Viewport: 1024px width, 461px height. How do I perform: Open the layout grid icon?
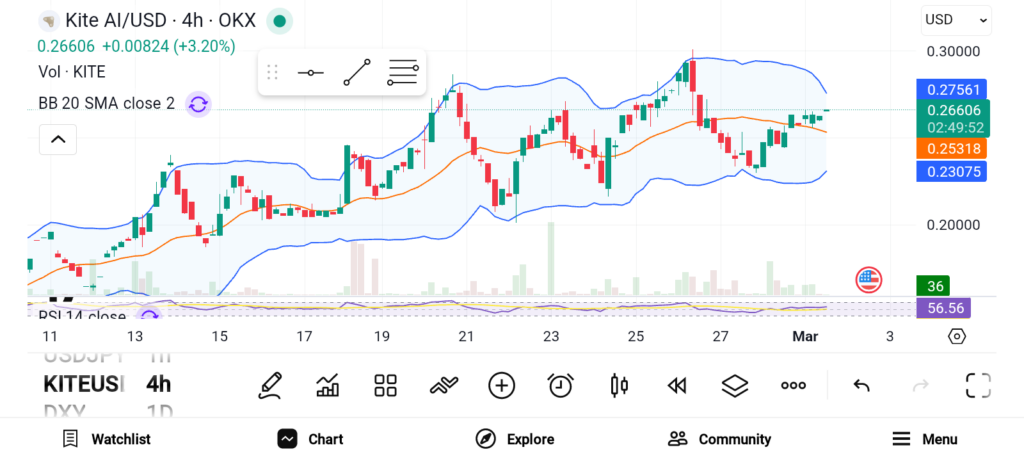385,385
